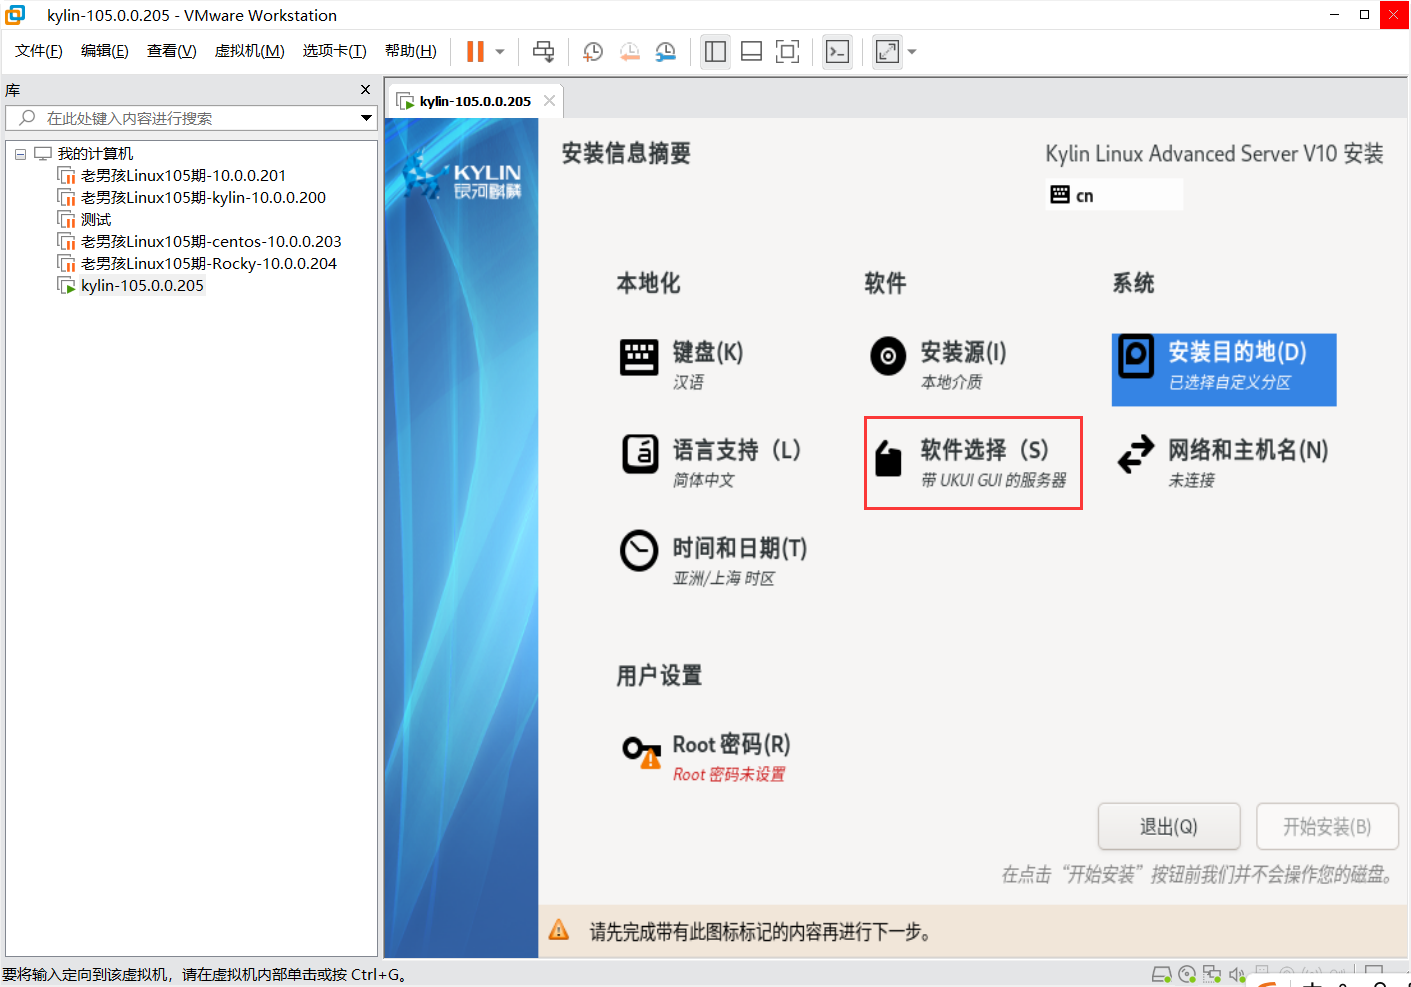Select kylin-105.0.0.205 in the library tree

coord(142,286)
